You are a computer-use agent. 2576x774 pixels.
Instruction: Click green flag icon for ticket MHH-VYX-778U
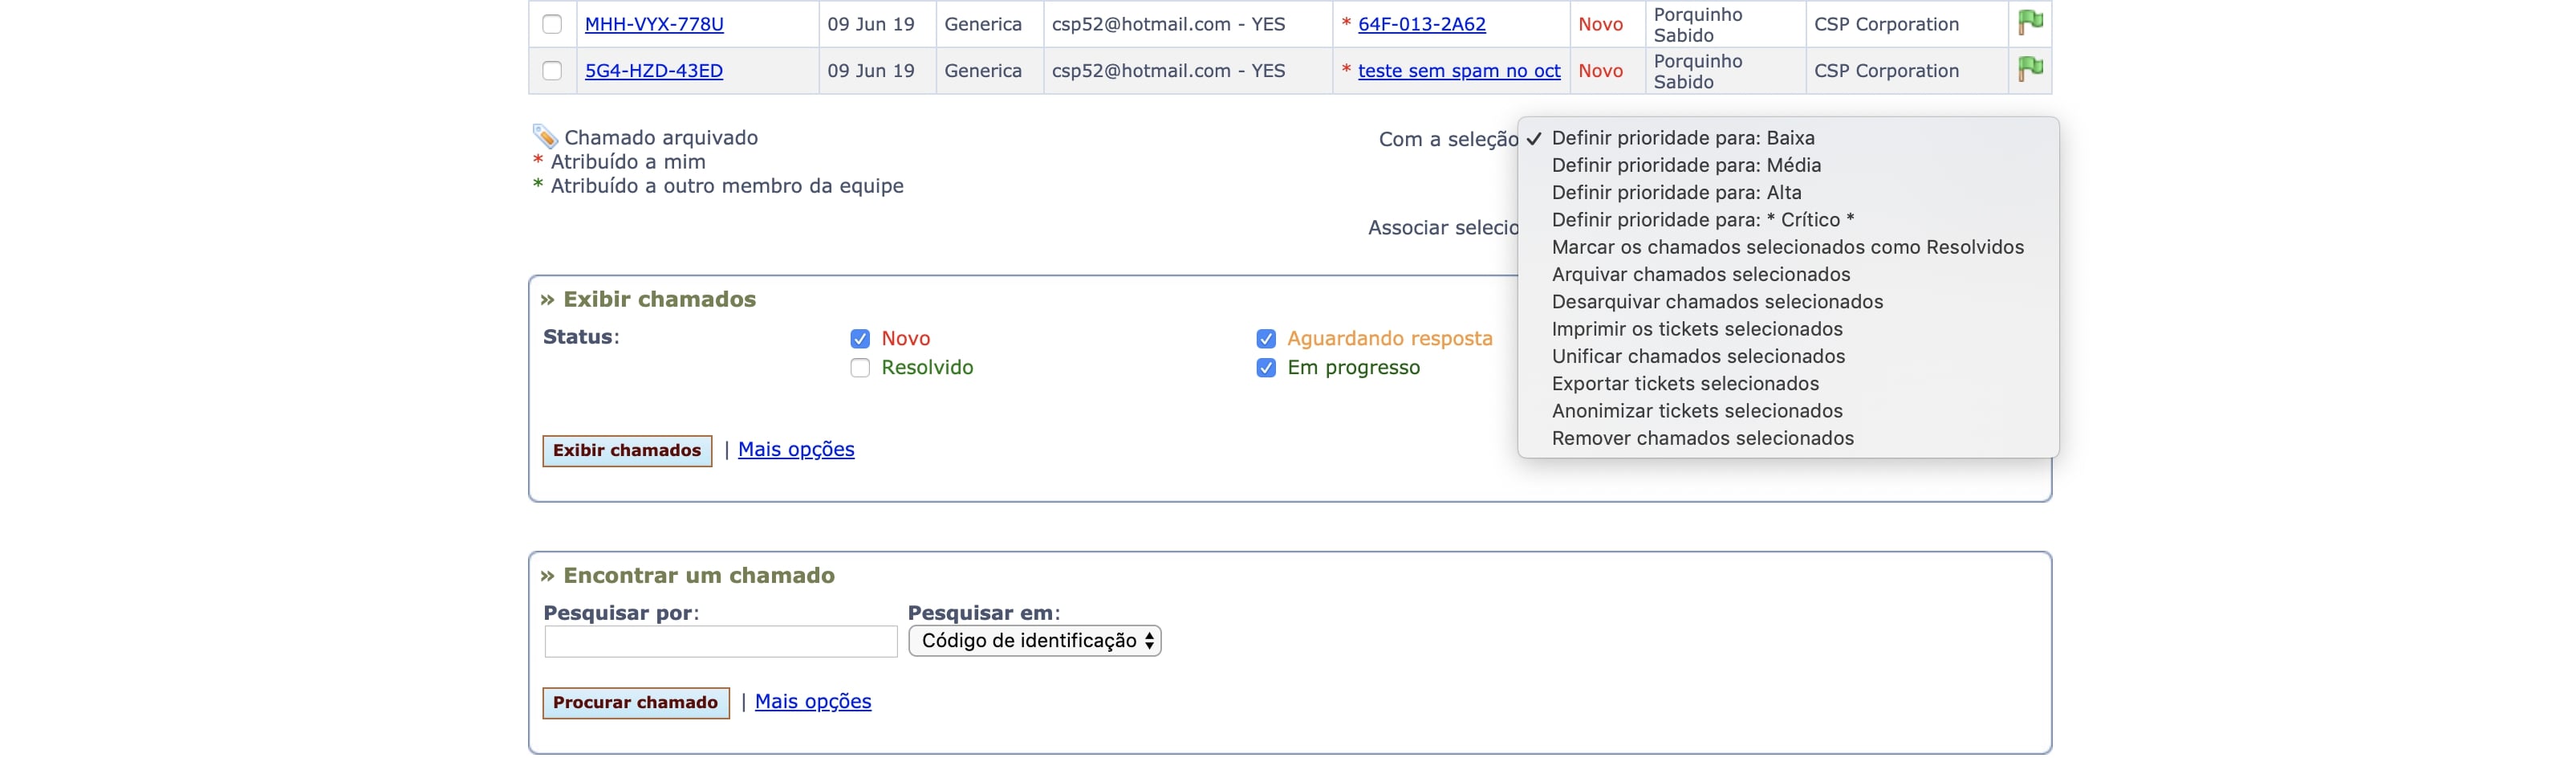2030,22
